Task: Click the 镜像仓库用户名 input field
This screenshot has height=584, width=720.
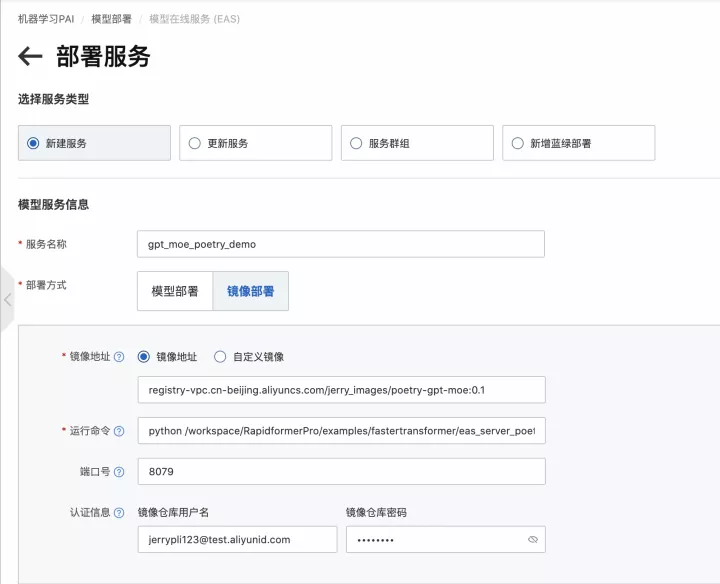Action: [237, 540]
